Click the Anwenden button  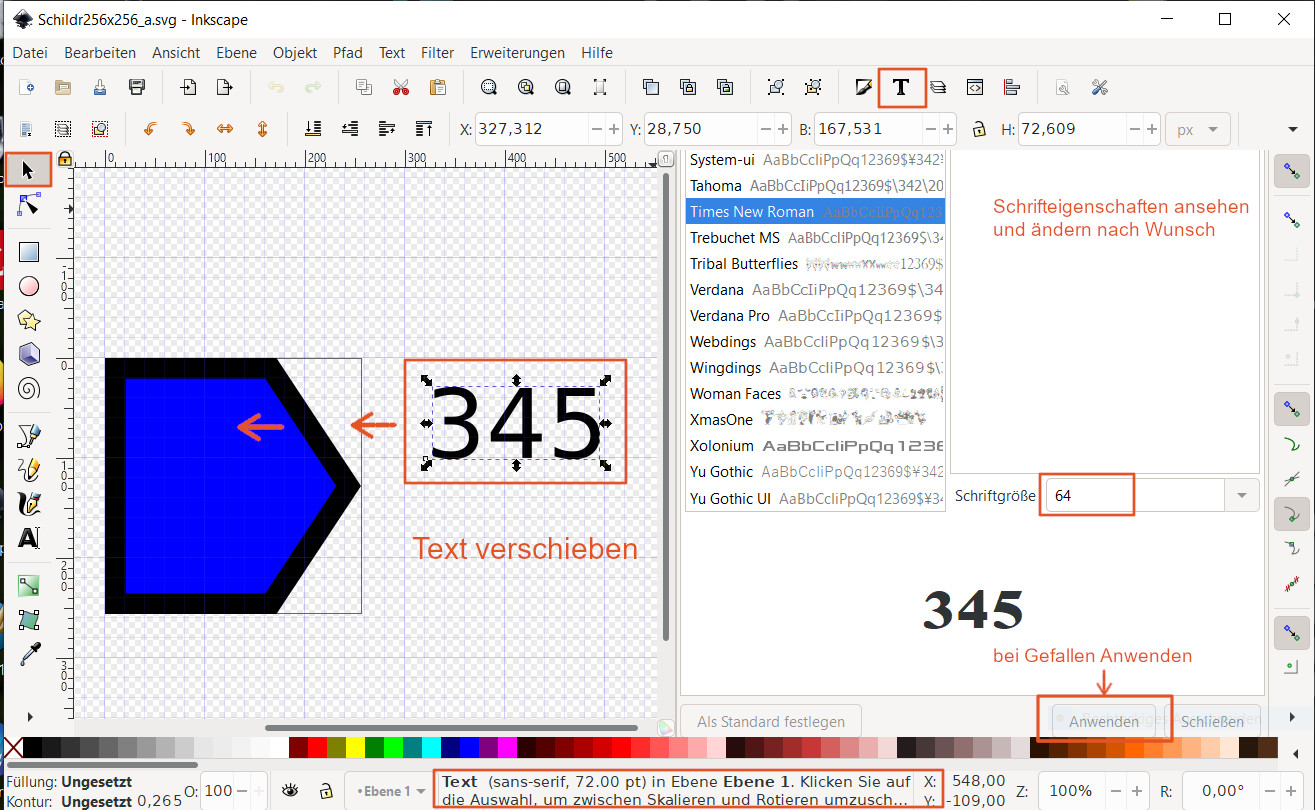(x=1103, y=721)
